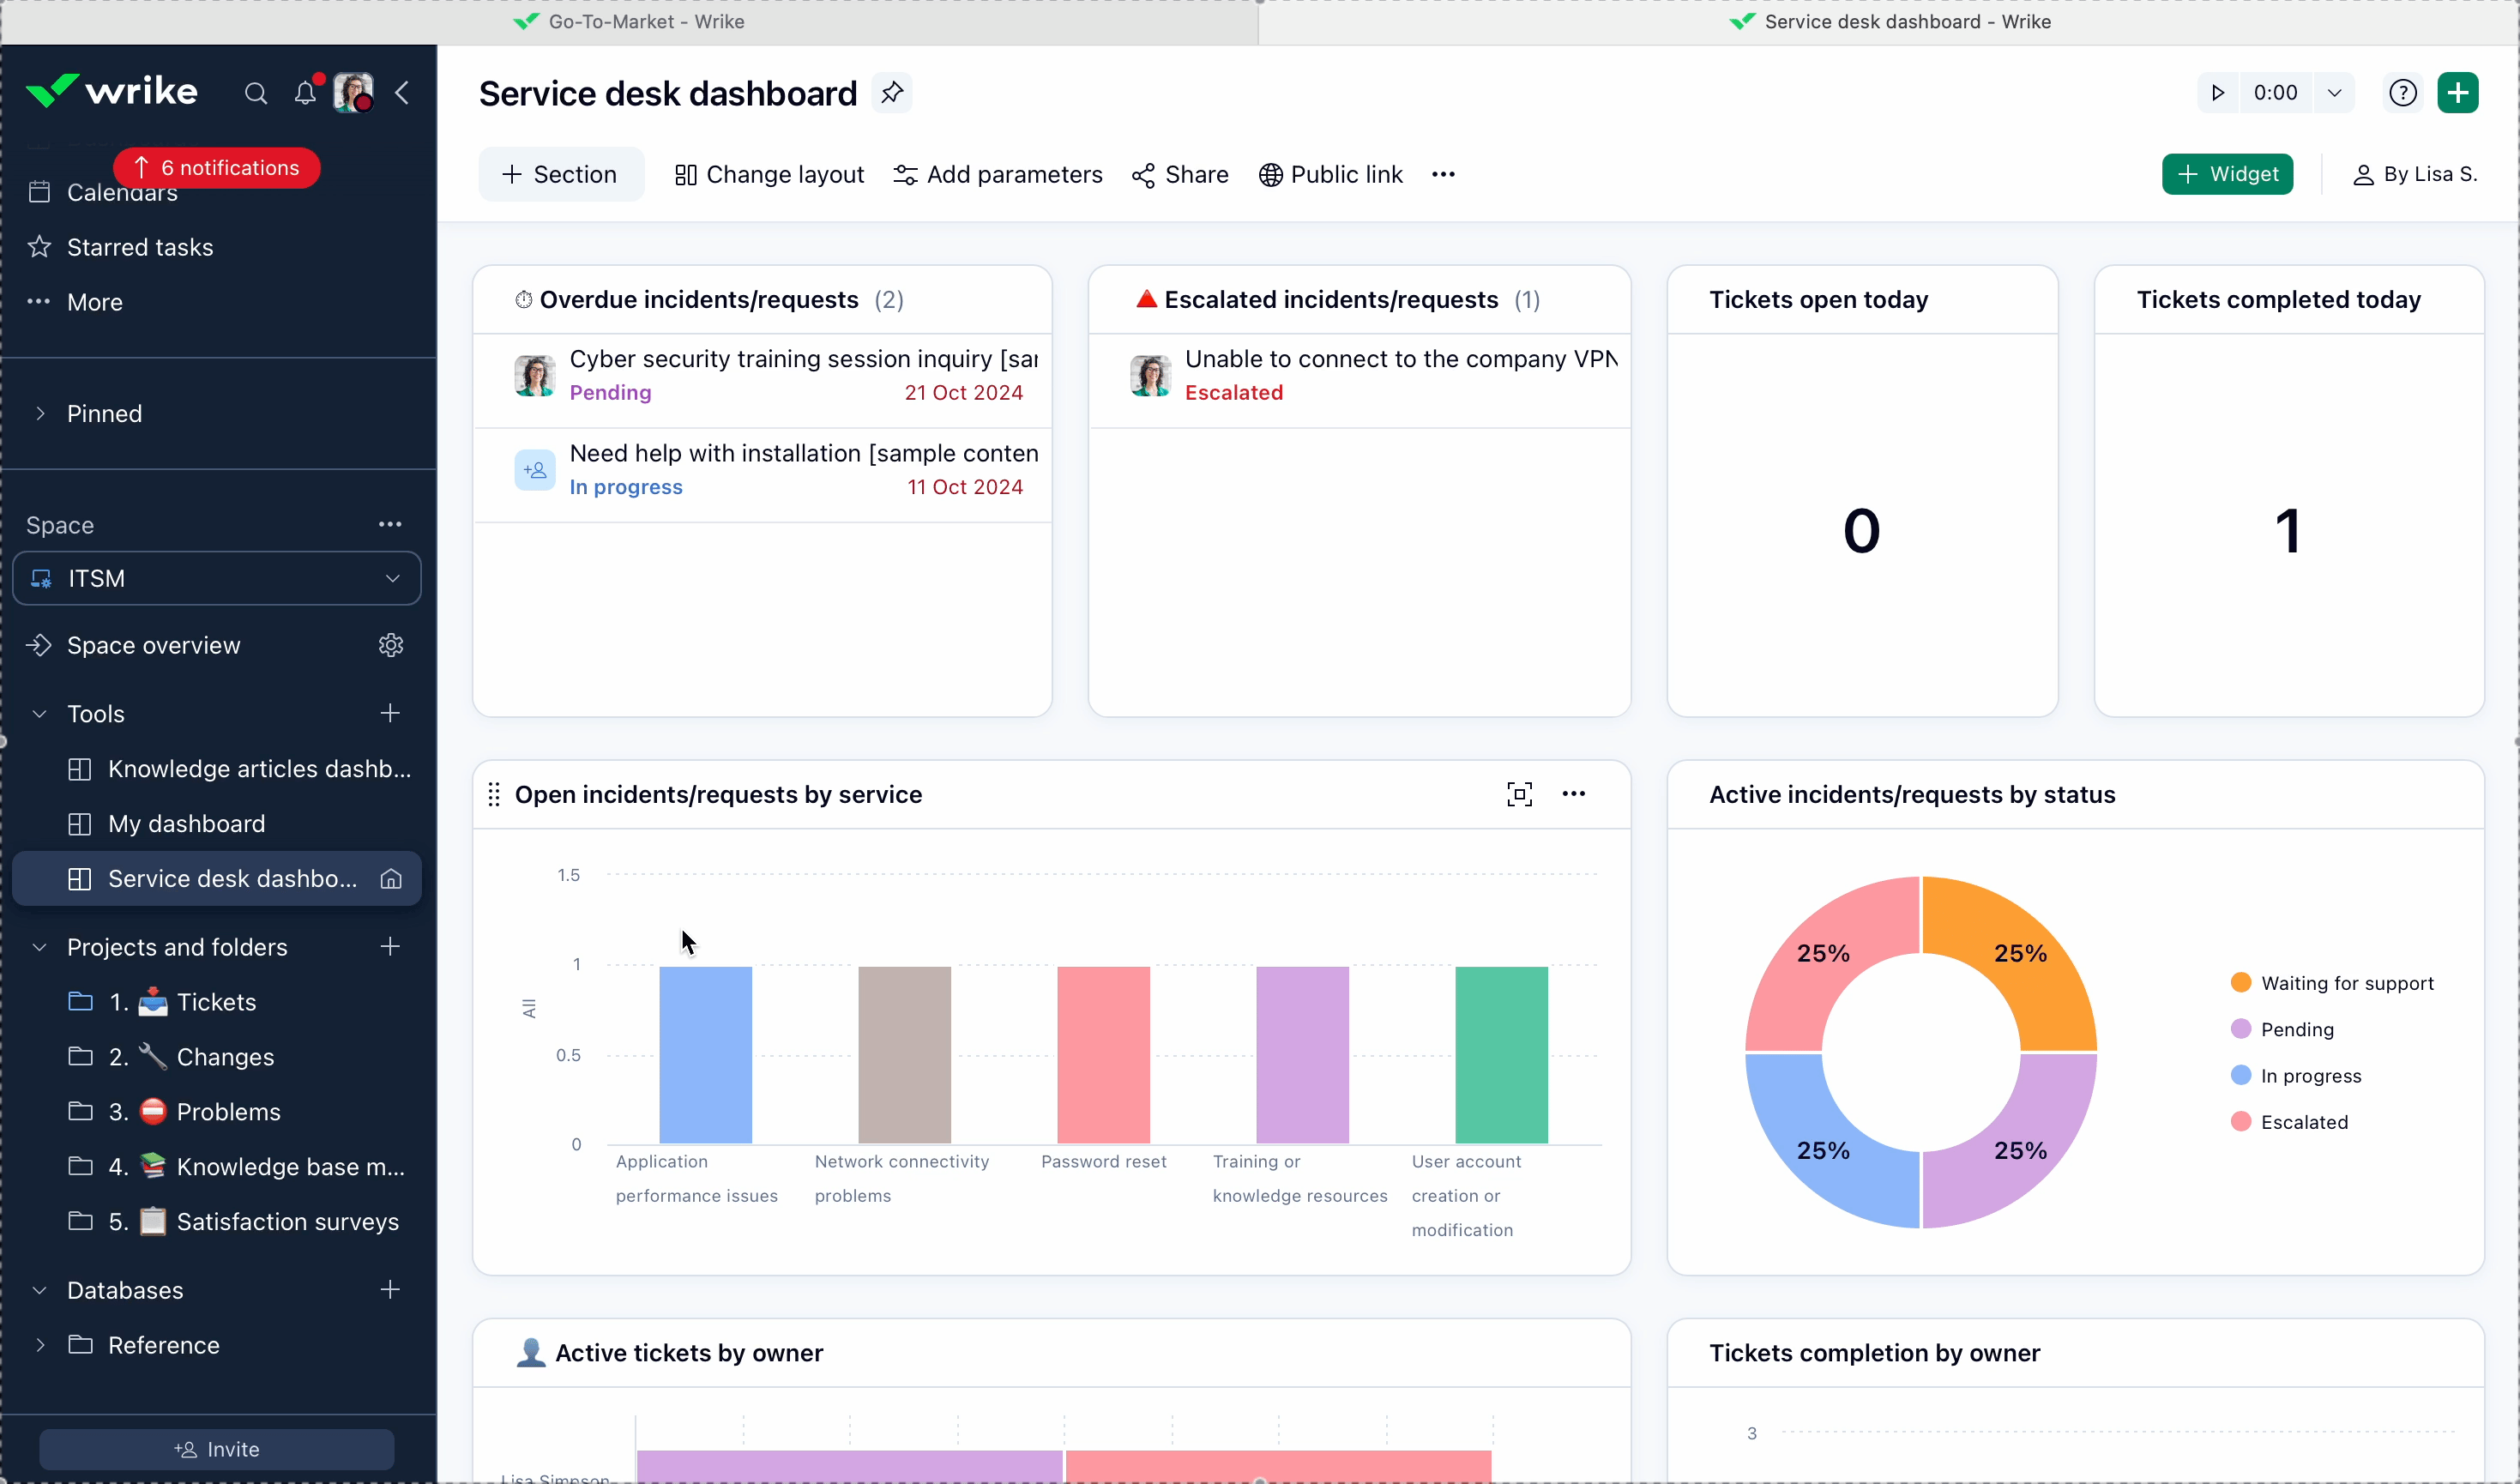Open the notifications bell

coord(305,94)
